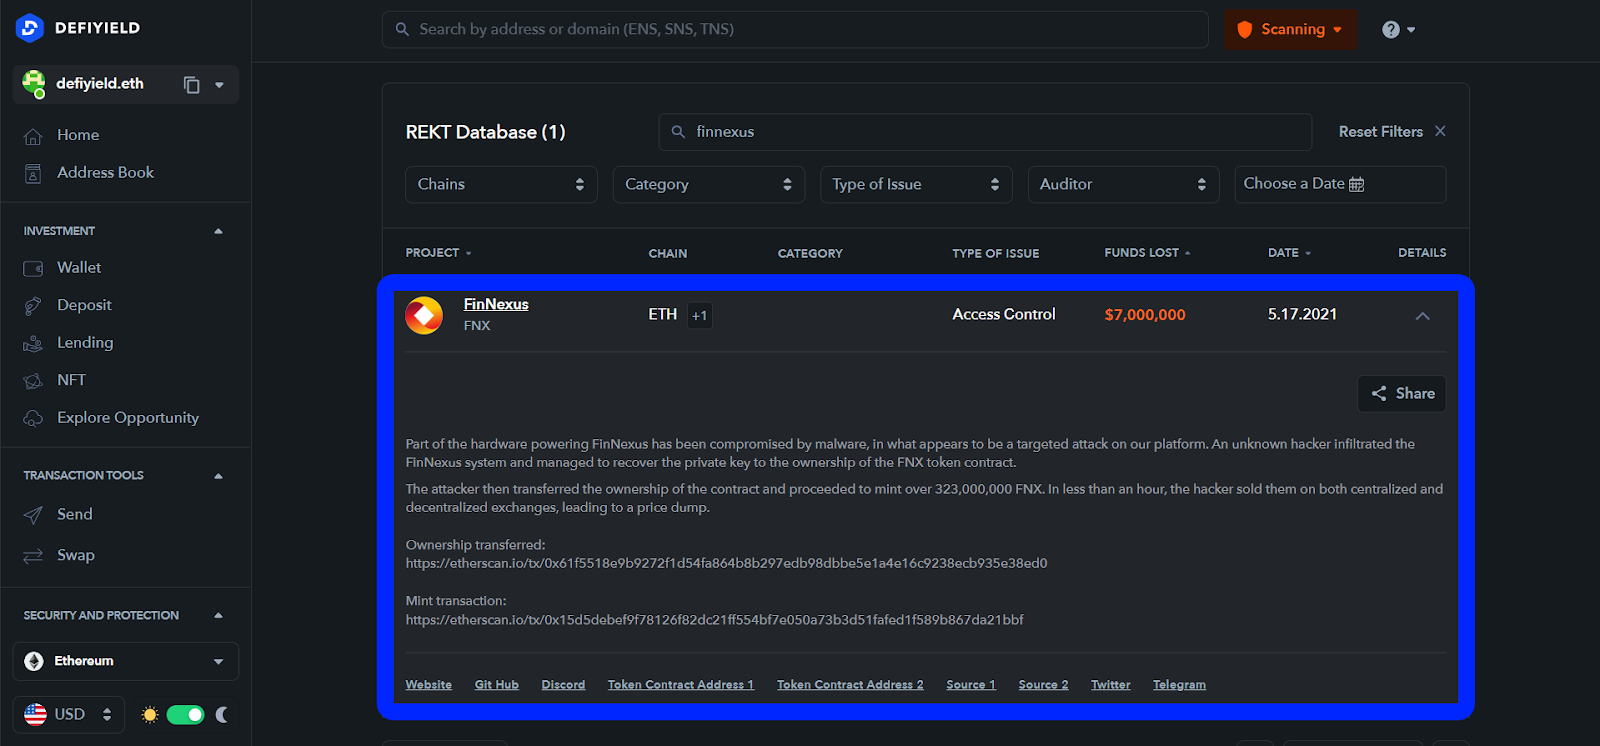Click the Swap arrows icon
Viewport: 1600px width, 746px height.
[x=33, y=555]
